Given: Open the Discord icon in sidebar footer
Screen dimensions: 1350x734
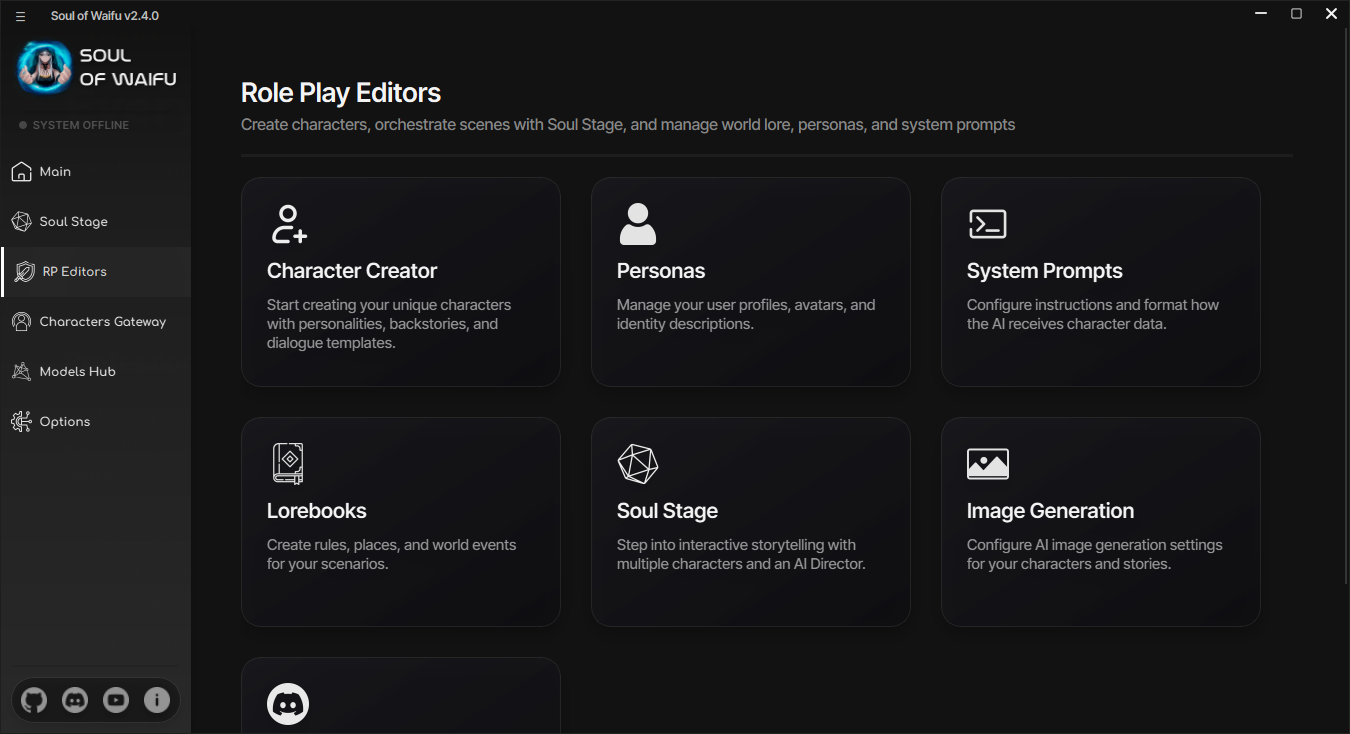Looking at the screenshot, I should 75,700.
